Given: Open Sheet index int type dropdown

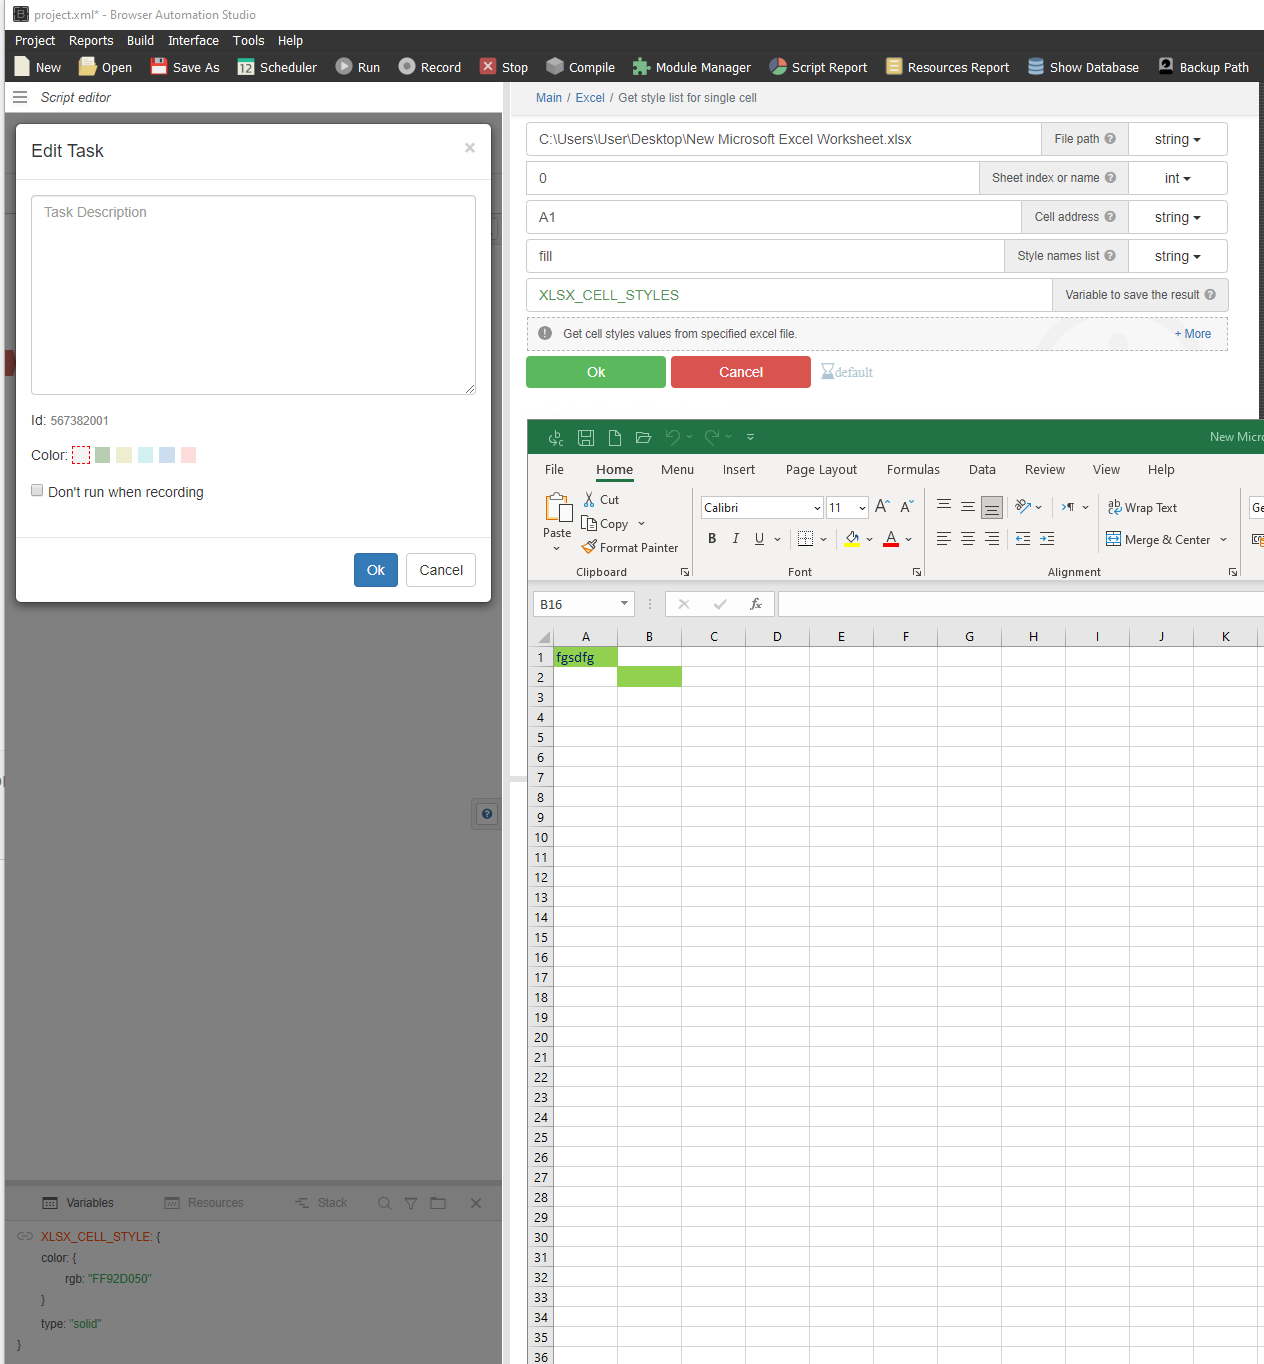Looking at the screenshot, I should coord(1177,178).
